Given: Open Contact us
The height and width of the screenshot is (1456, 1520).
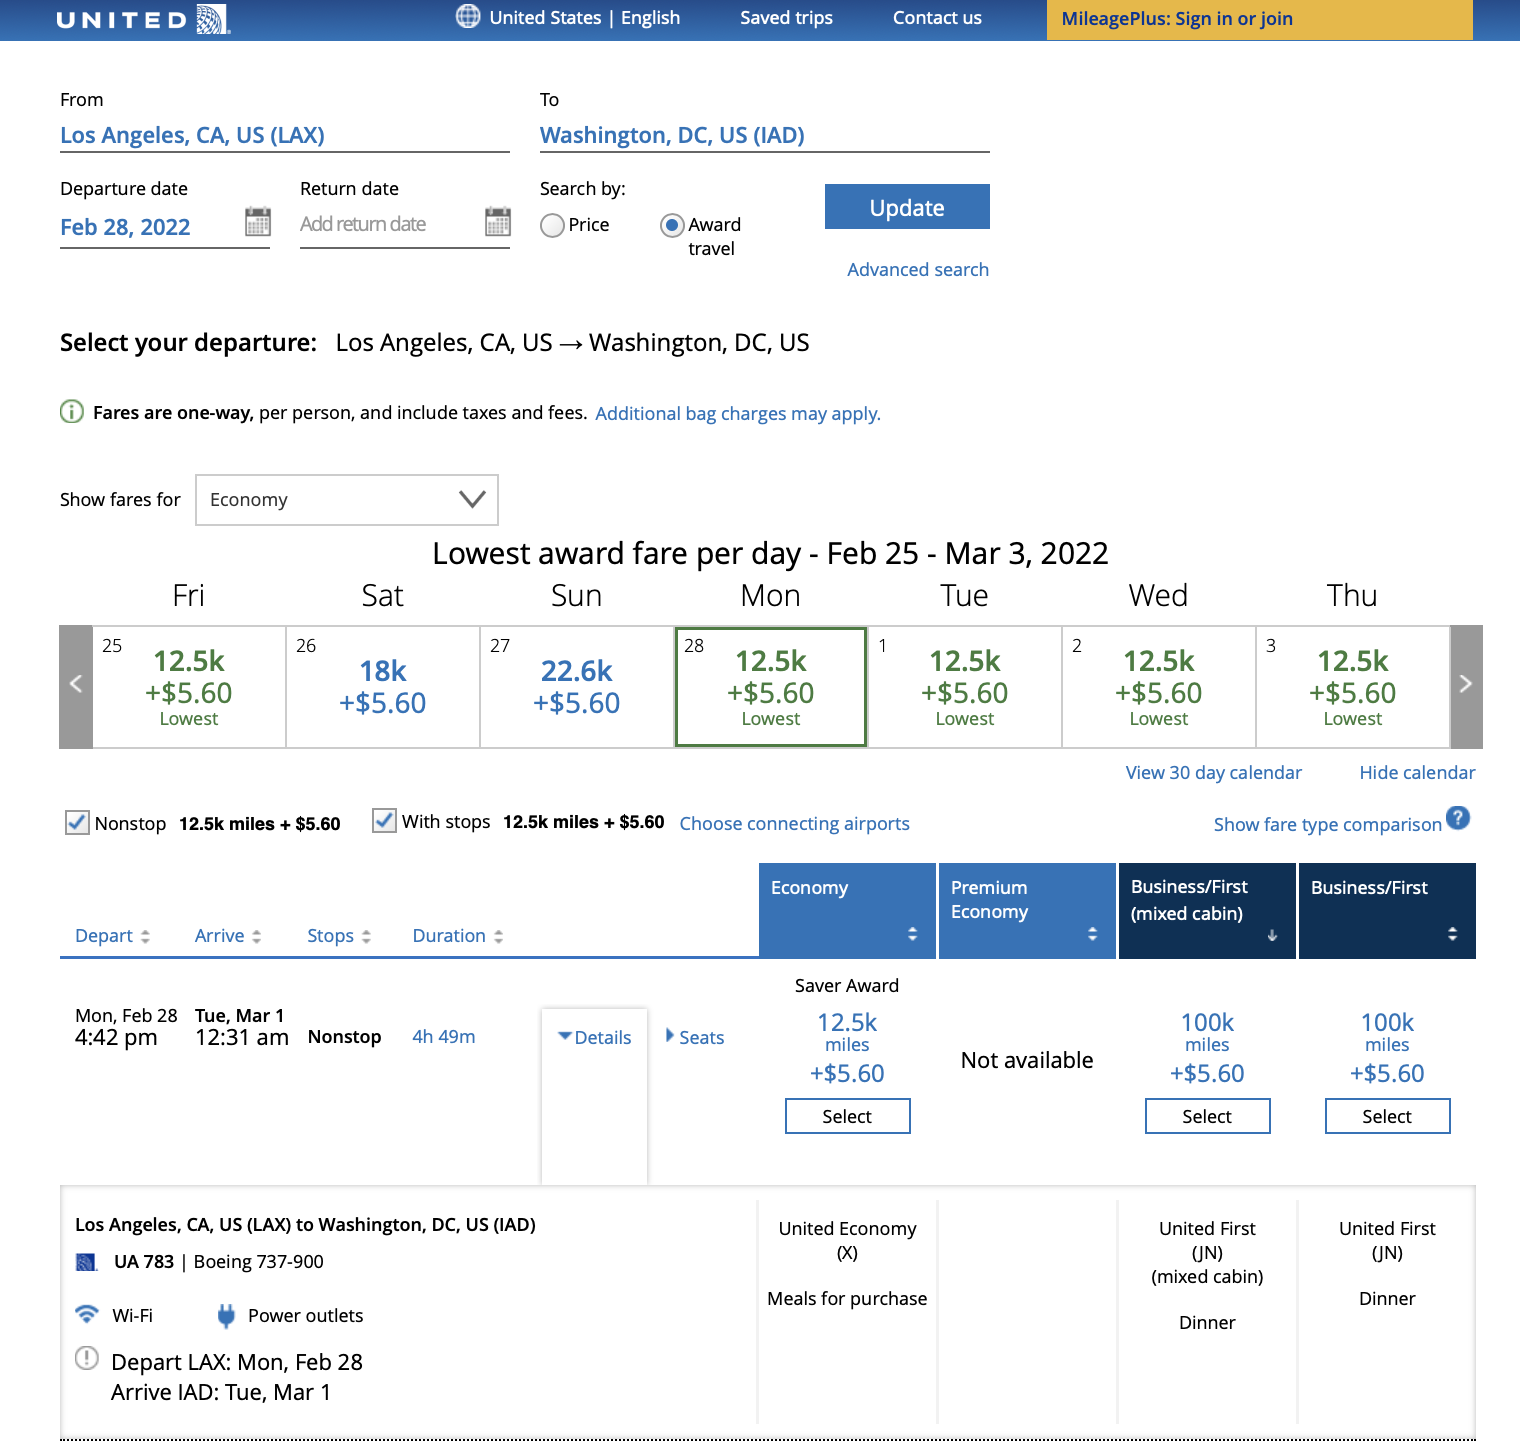Looking at the screenshot, I should (937, 18).
